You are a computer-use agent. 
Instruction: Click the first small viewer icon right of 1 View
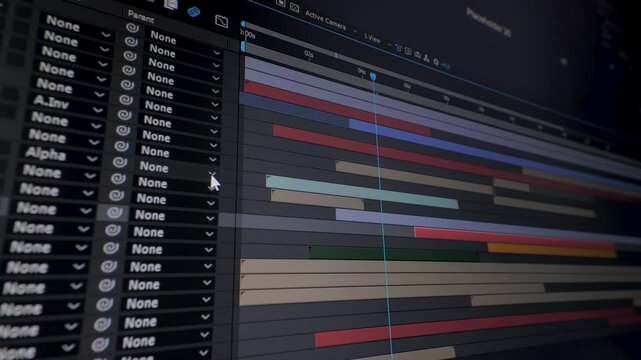[x=398, y=48]
